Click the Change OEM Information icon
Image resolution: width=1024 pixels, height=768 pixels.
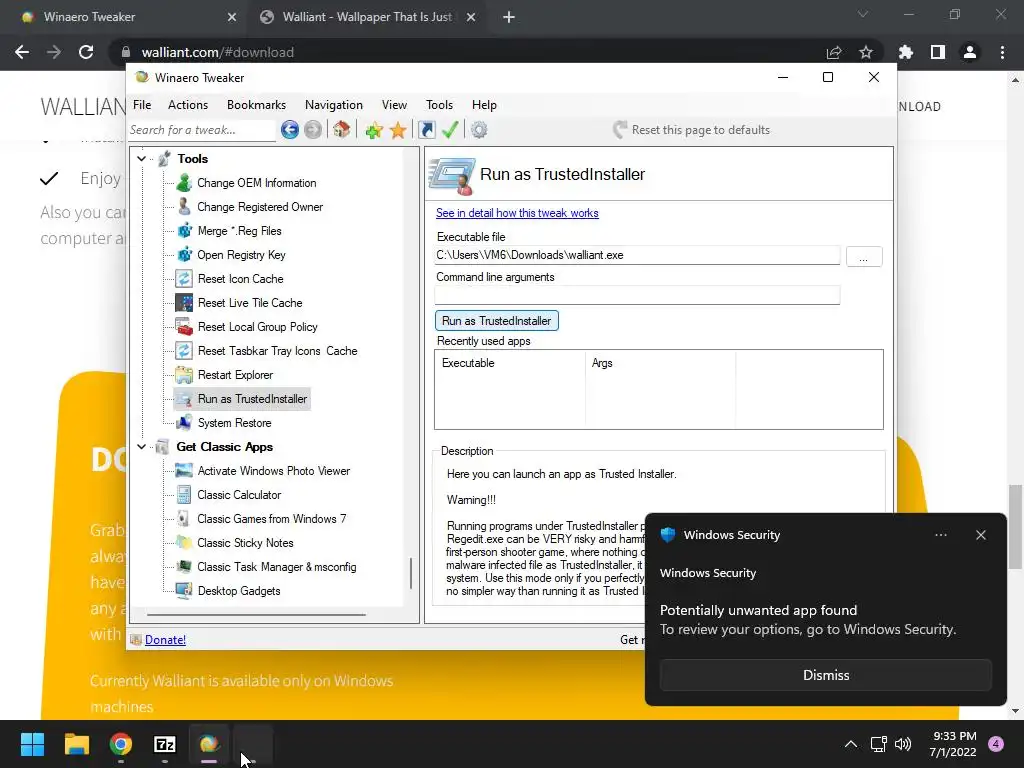coord(184,183)
